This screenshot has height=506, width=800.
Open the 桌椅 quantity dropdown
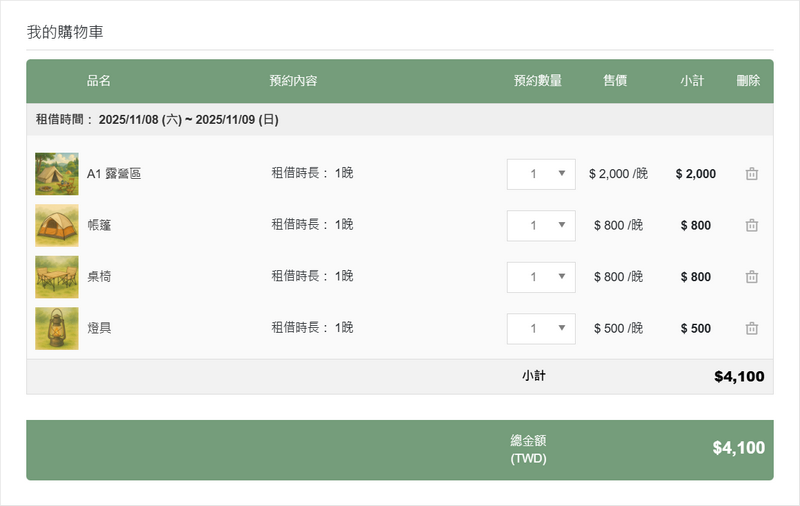click(541, 277)
